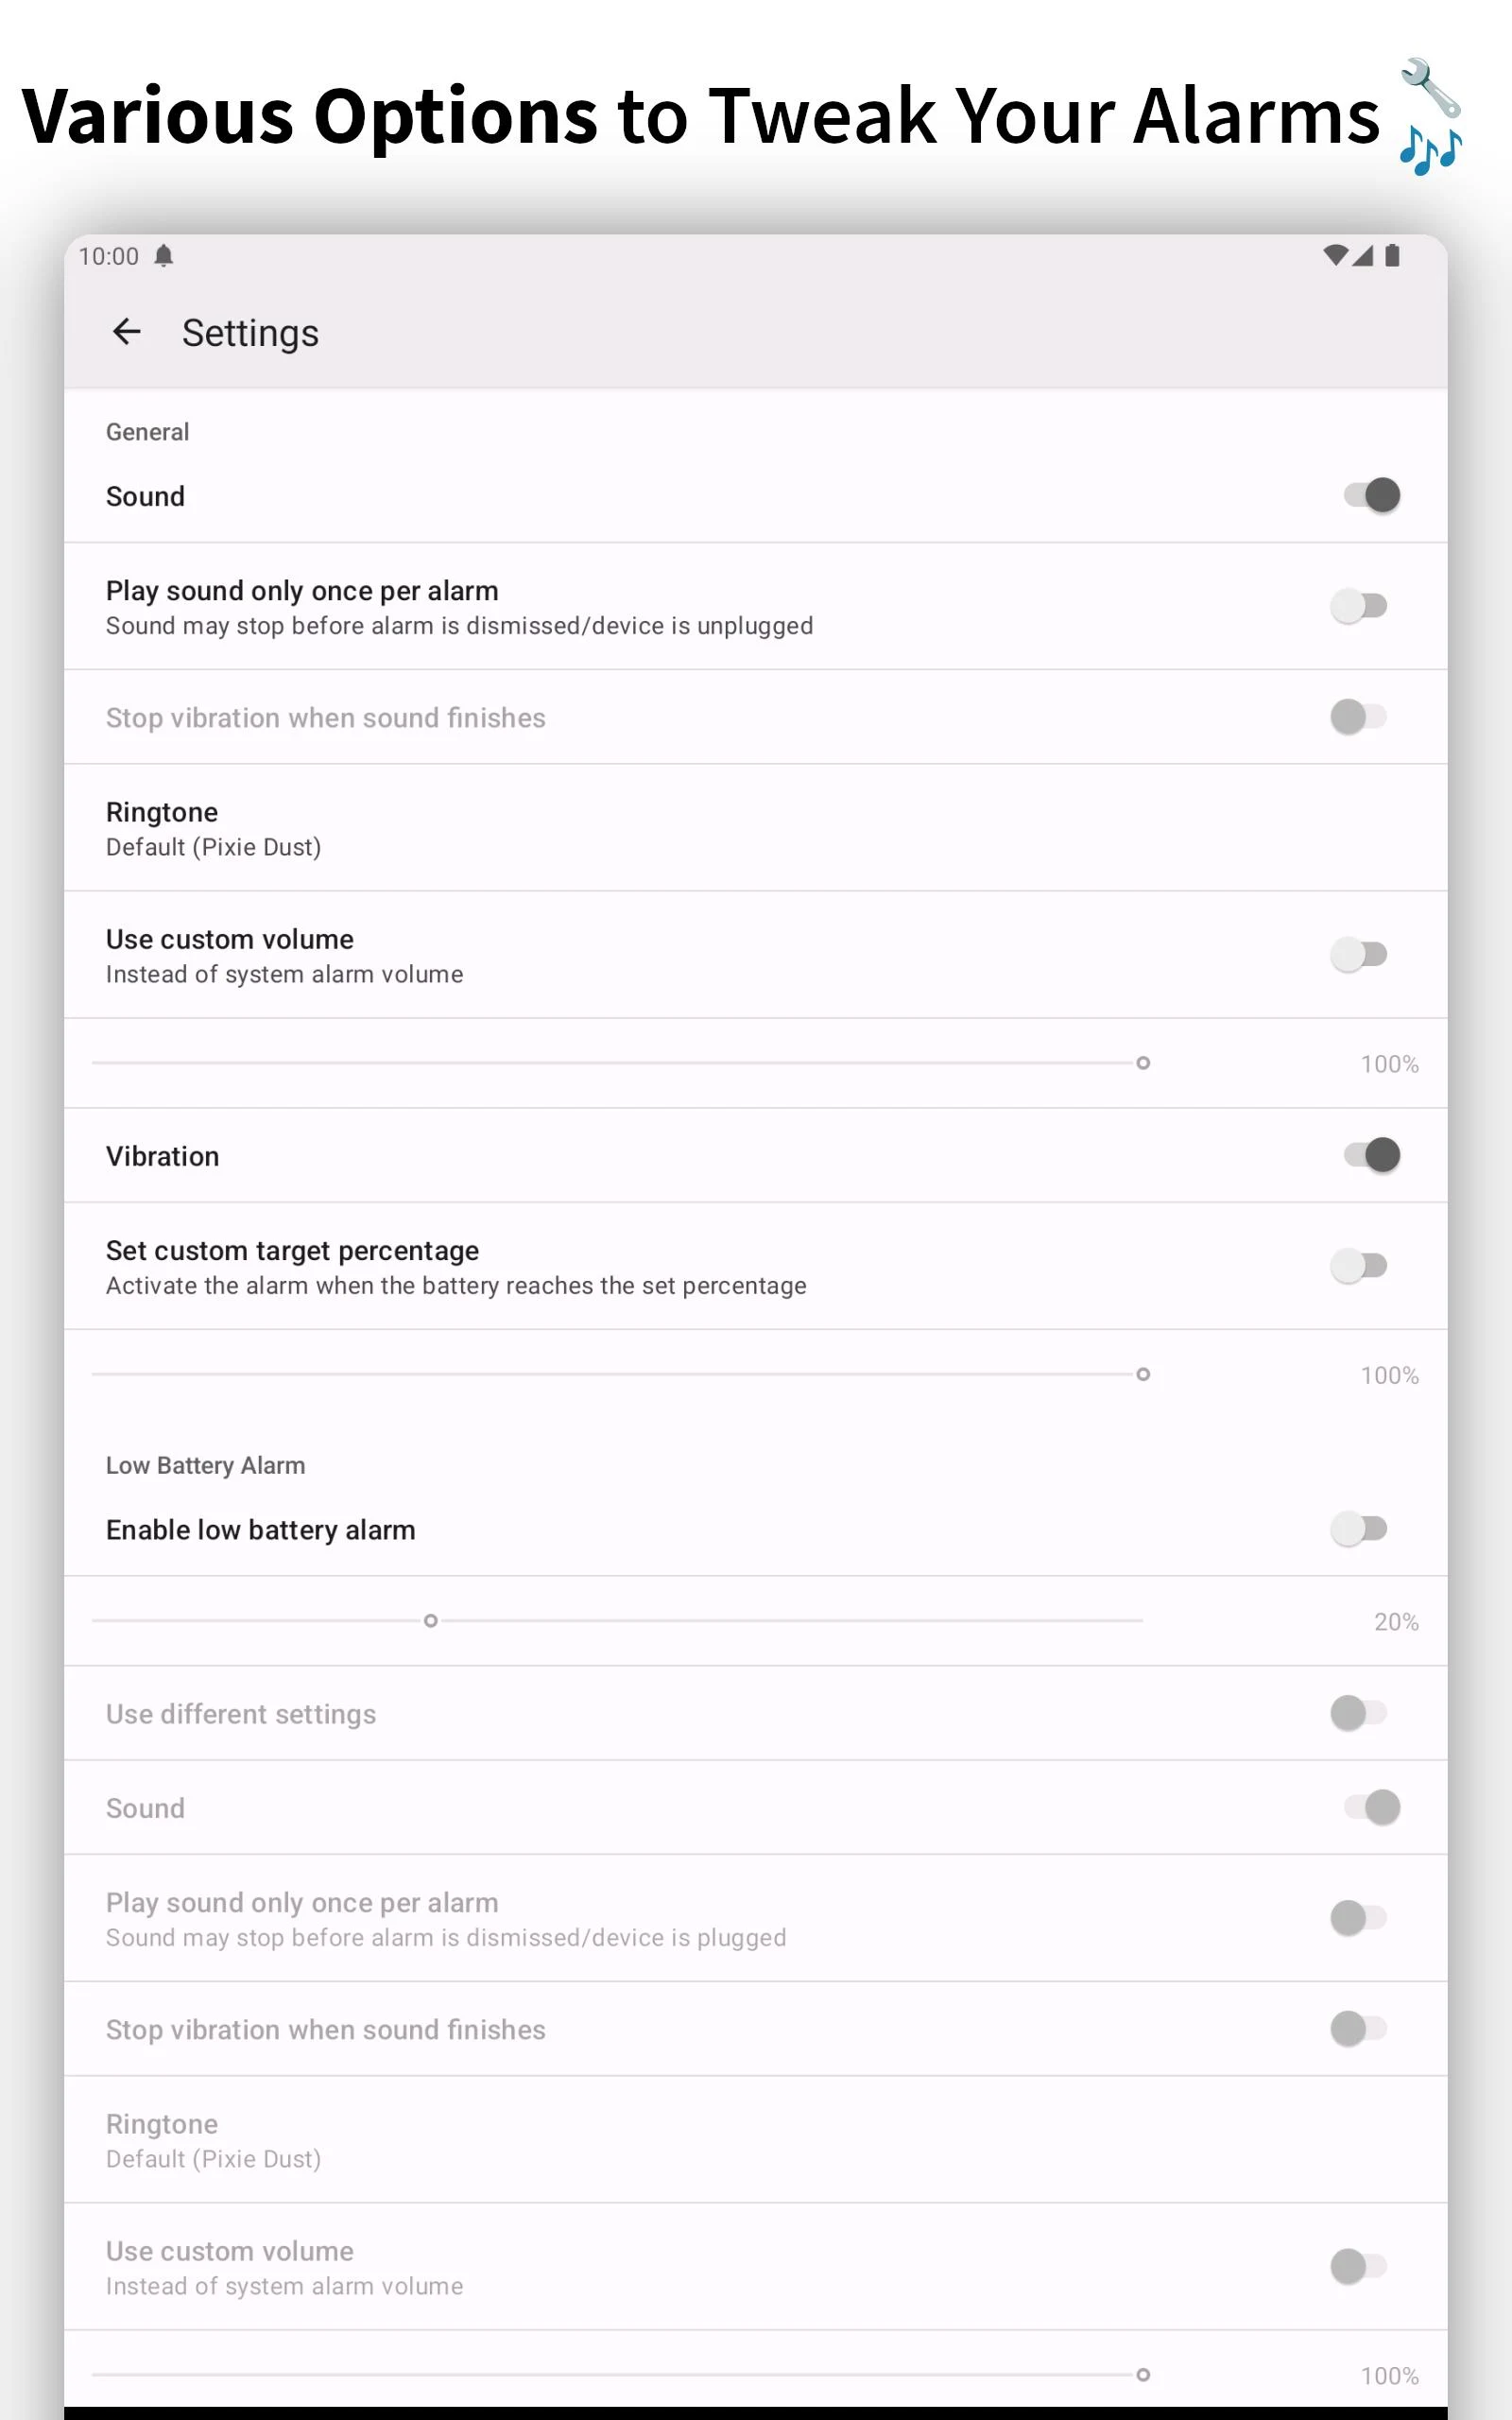Screen dimensions: 1512x2420
Task: Tap the Settings title text
Action: pyautogui.click(x=250, y=333)
